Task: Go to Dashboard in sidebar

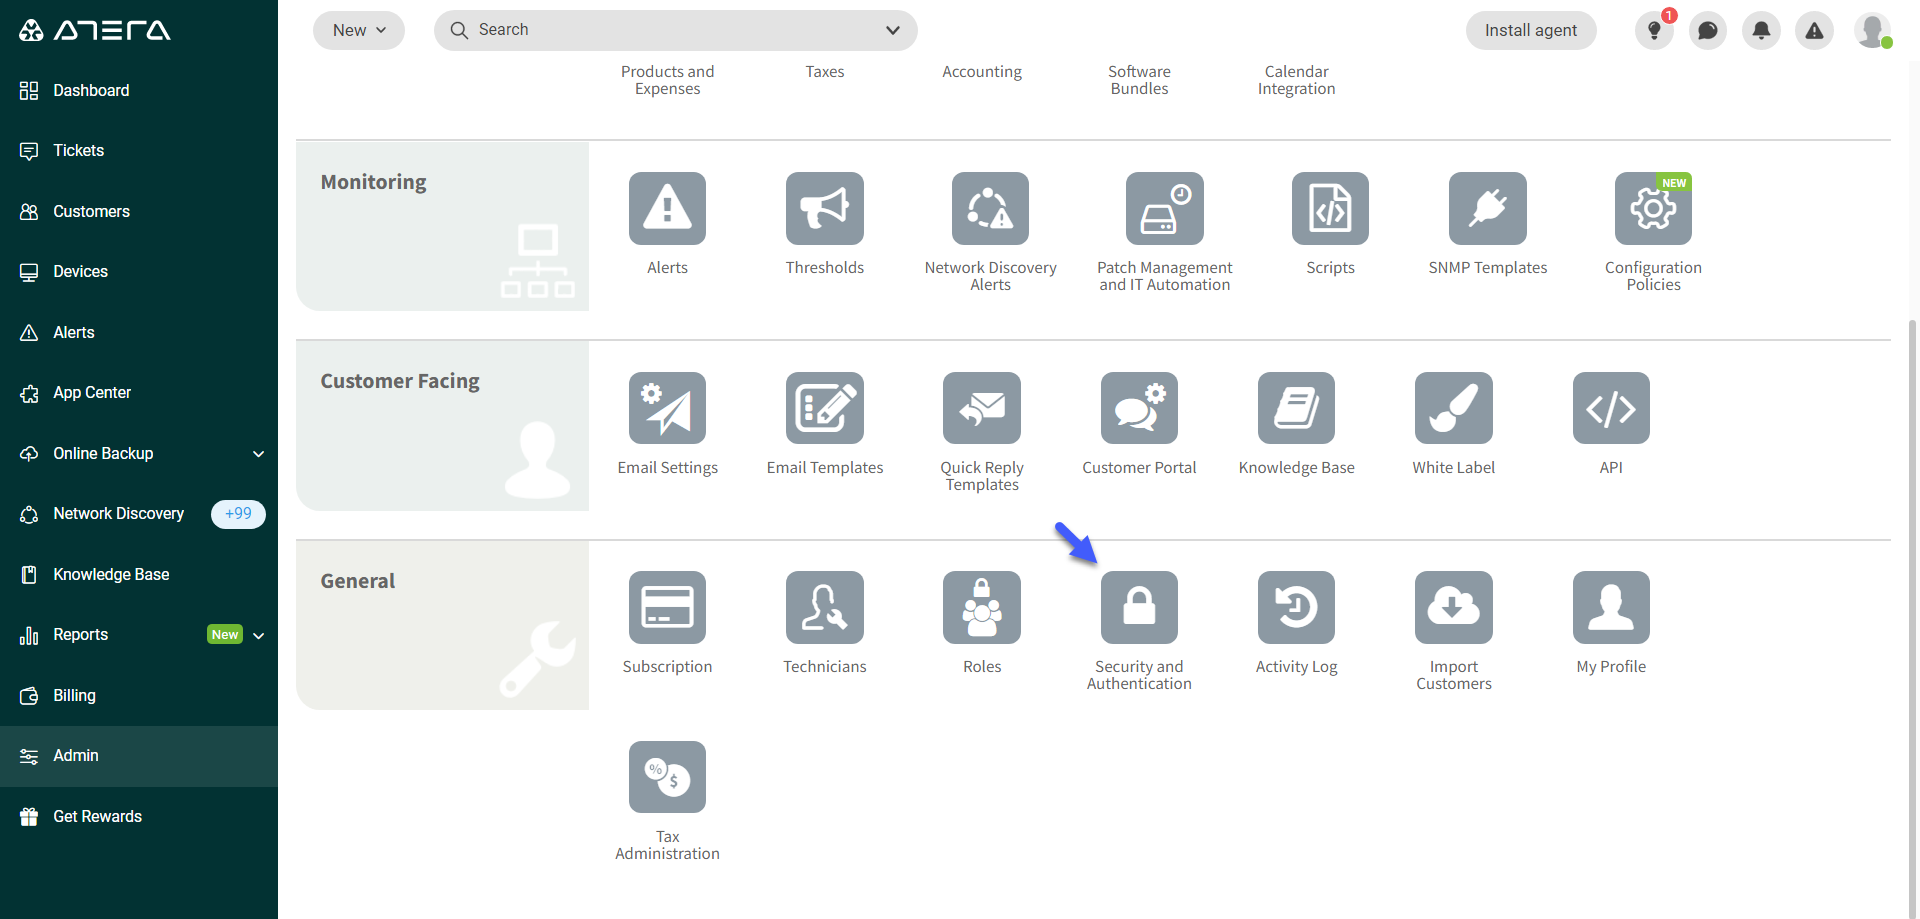Action: (139, 90)
